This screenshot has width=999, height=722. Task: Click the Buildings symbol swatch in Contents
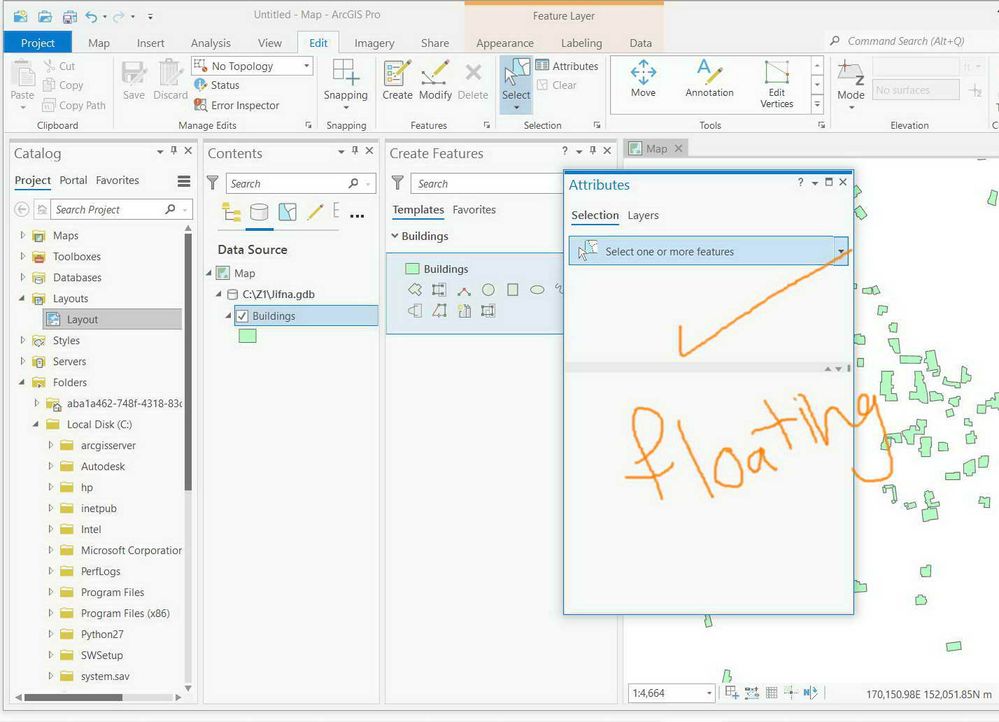pyautogui.click(x=247, y=336)
